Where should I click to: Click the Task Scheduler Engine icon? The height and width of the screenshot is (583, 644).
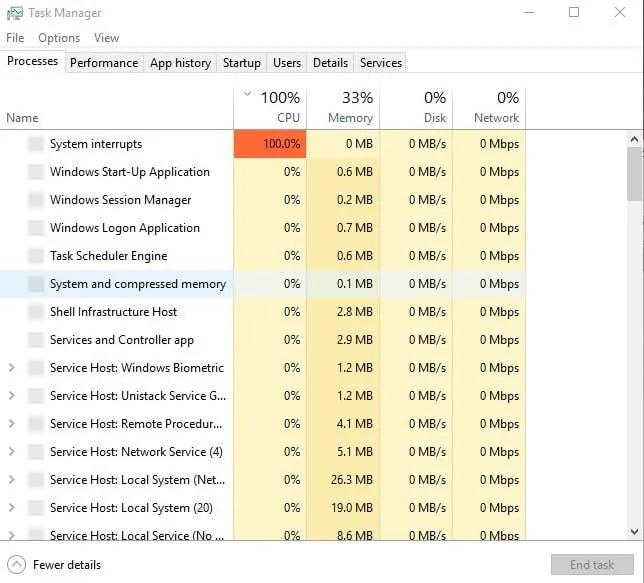pyautogui.click(x=36, y=256)
